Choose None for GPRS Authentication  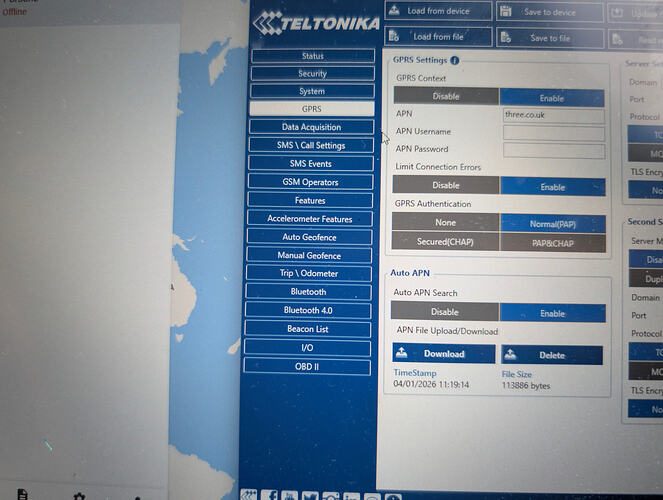click(445, 223)
